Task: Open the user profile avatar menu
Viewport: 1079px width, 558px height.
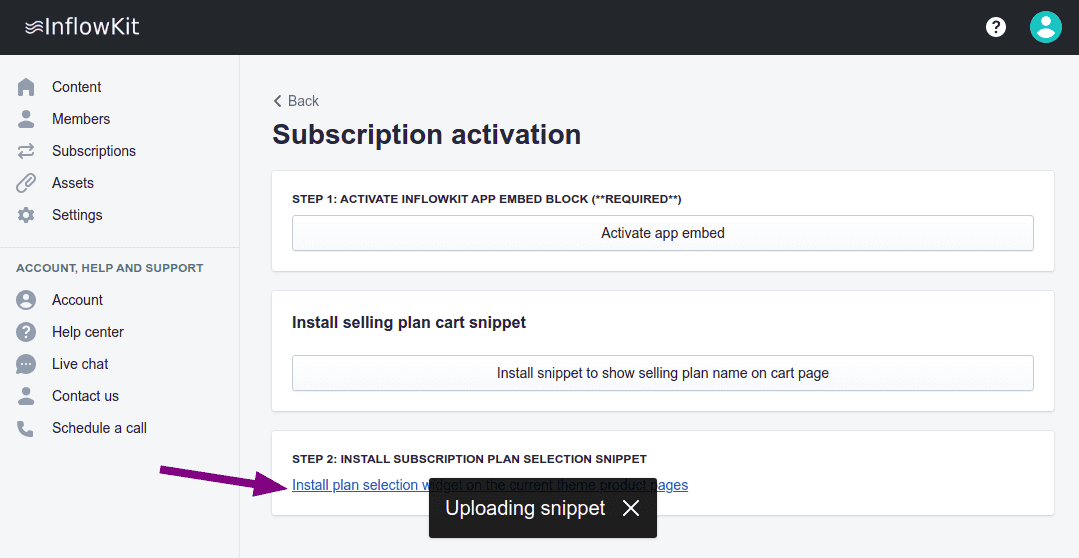Action: tap(1045, 27)
